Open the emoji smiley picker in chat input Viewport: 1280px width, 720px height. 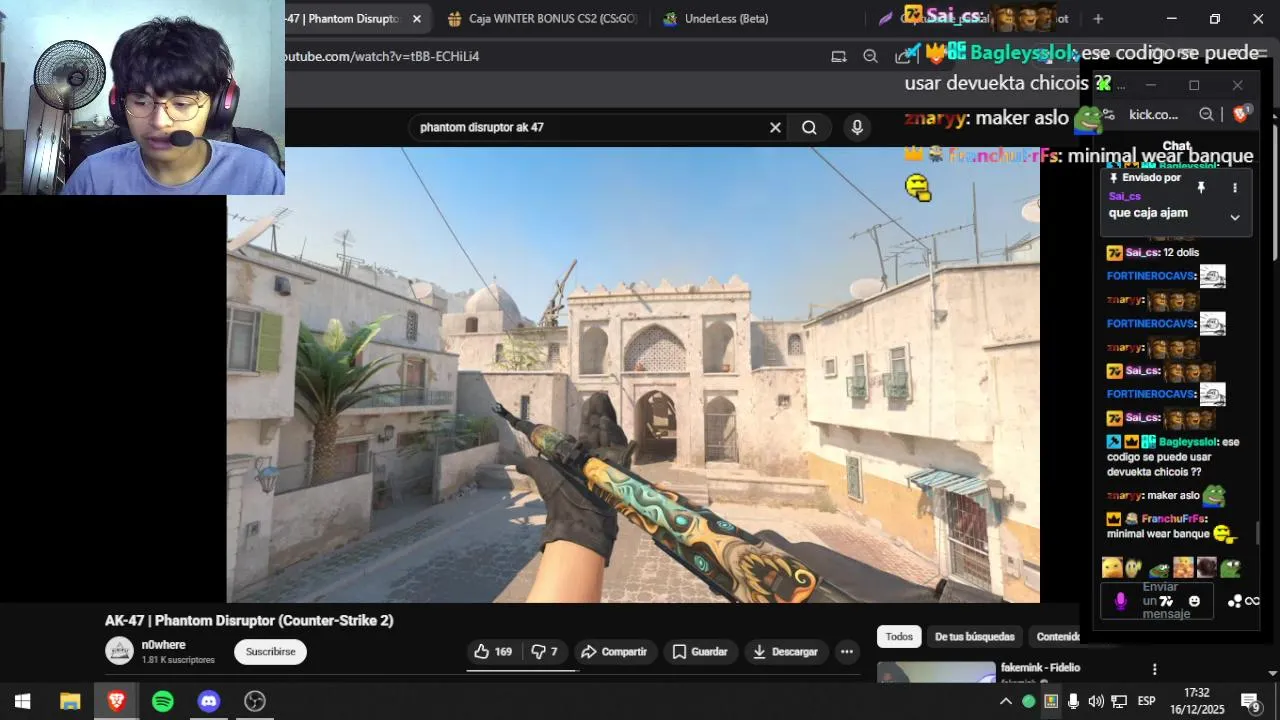pyautogui.click(x=1194, y=601)
